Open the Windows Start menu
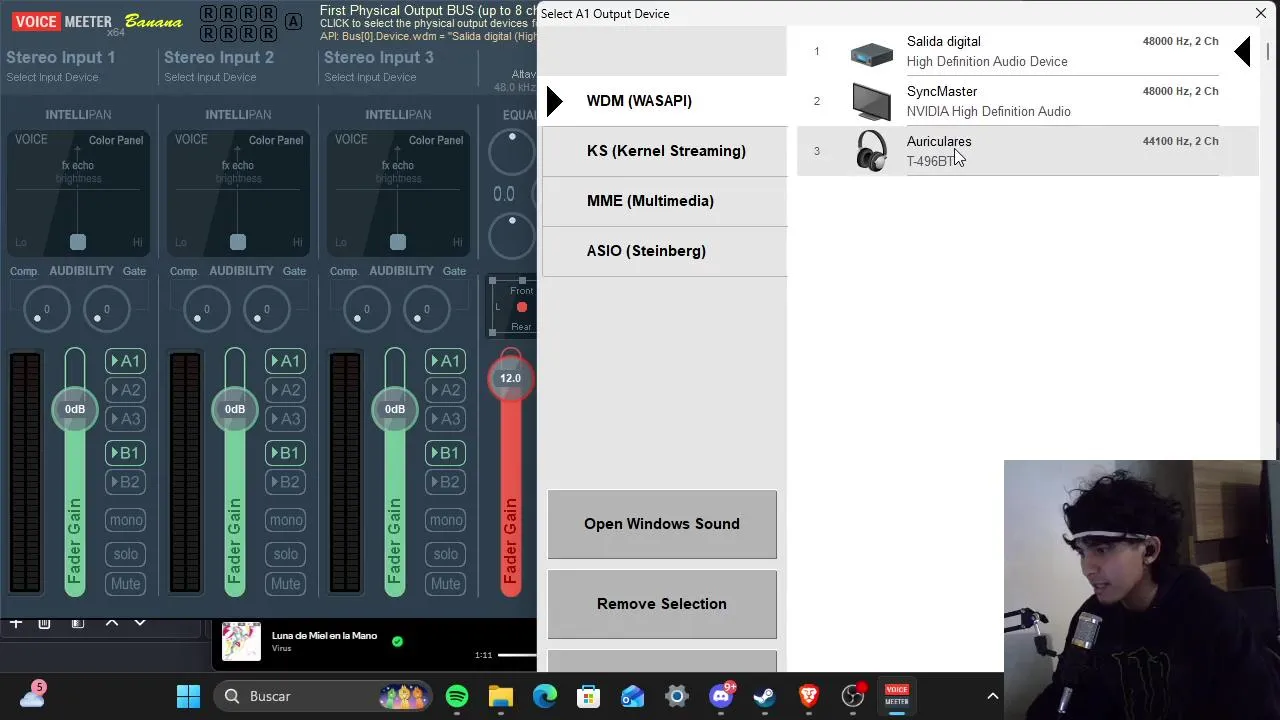This screenshot has width=1280, height=720. (188, 696)
